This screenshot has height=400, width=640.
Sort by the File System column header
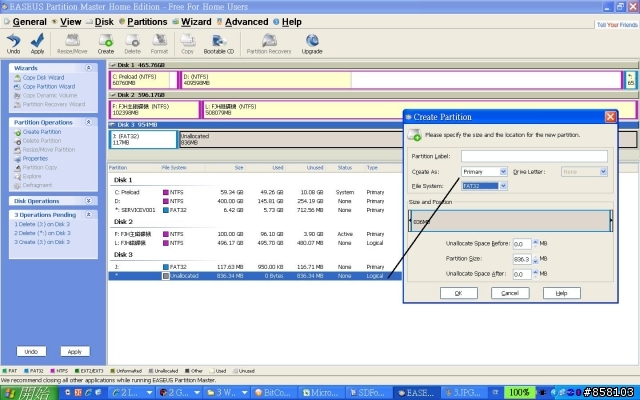point(174,168)
